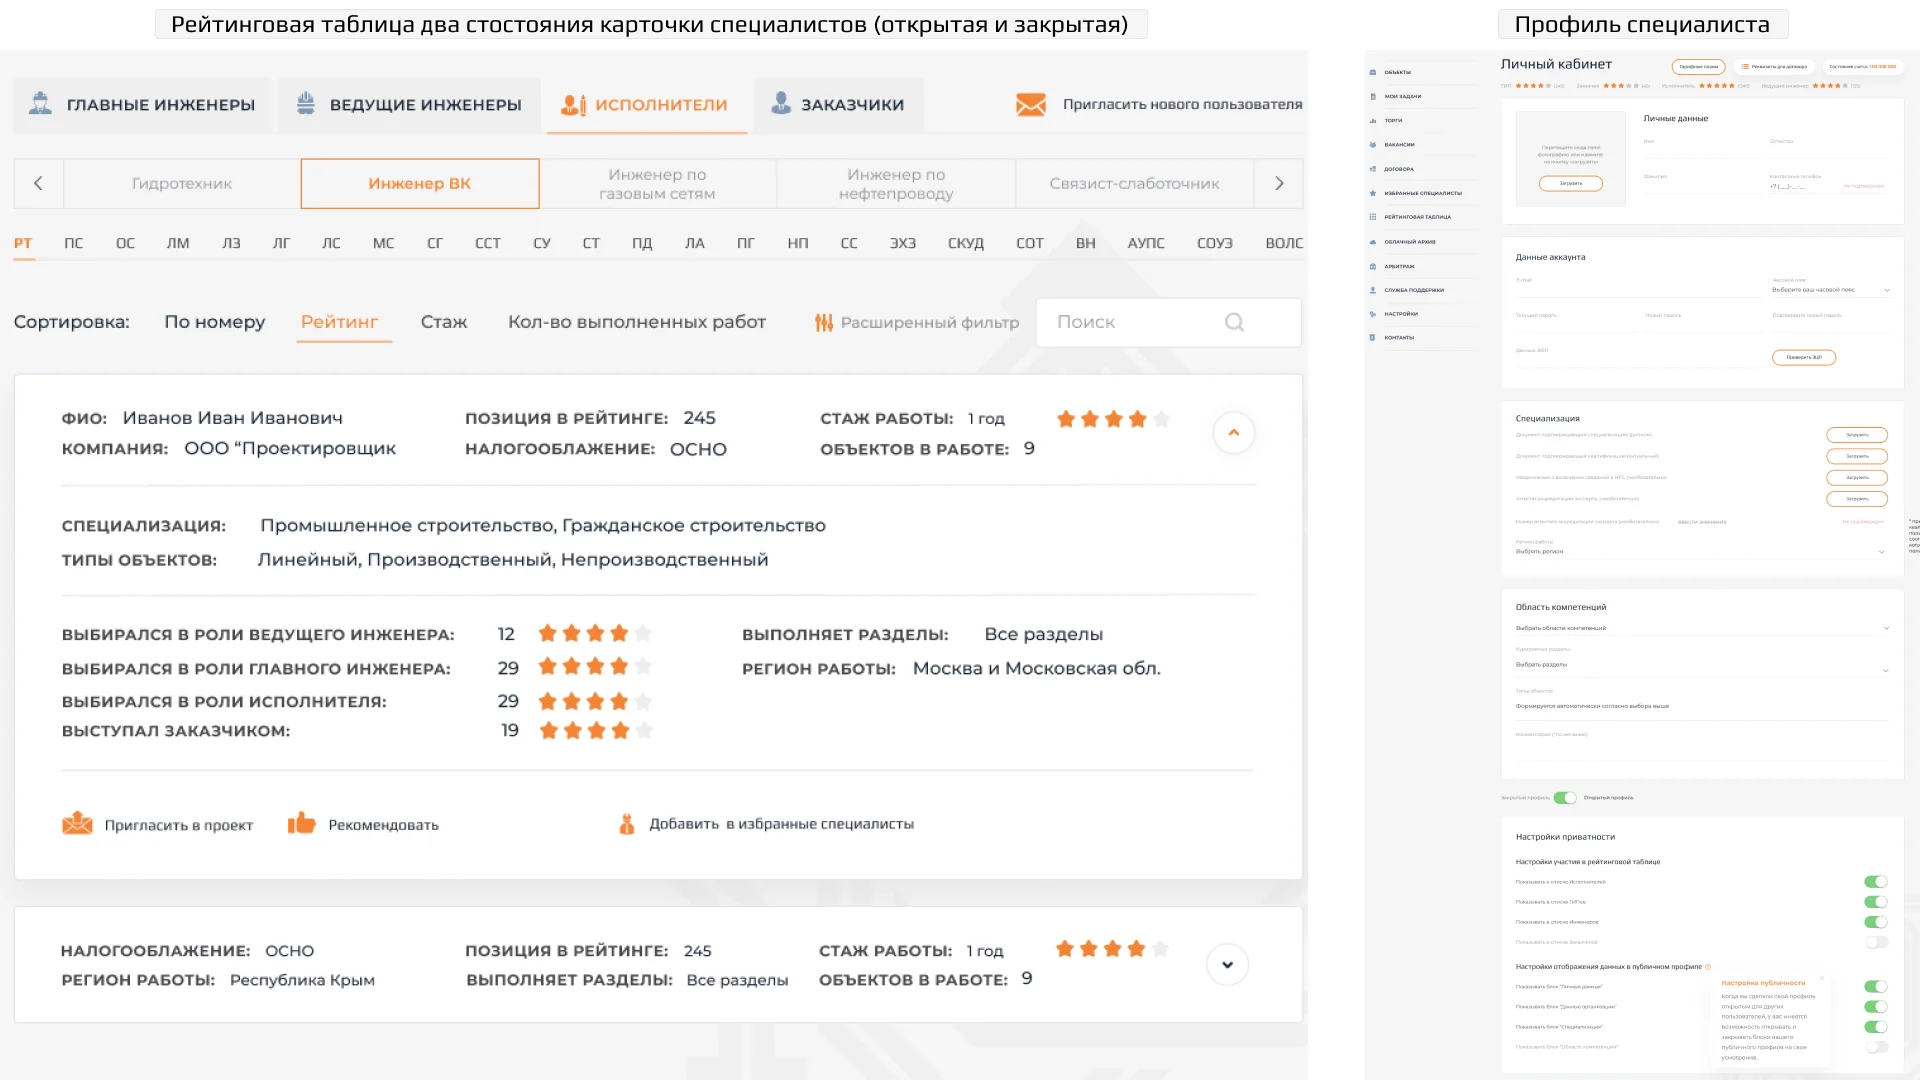This screenshot has width=1920, height=1080.
Task: Switch to the ЗАКАЗЧИКИ tab
Action: [x=838, y=104]
